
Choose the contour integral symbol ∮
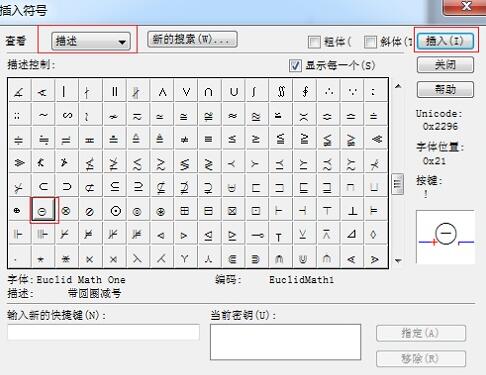click(x=305, y=91)
